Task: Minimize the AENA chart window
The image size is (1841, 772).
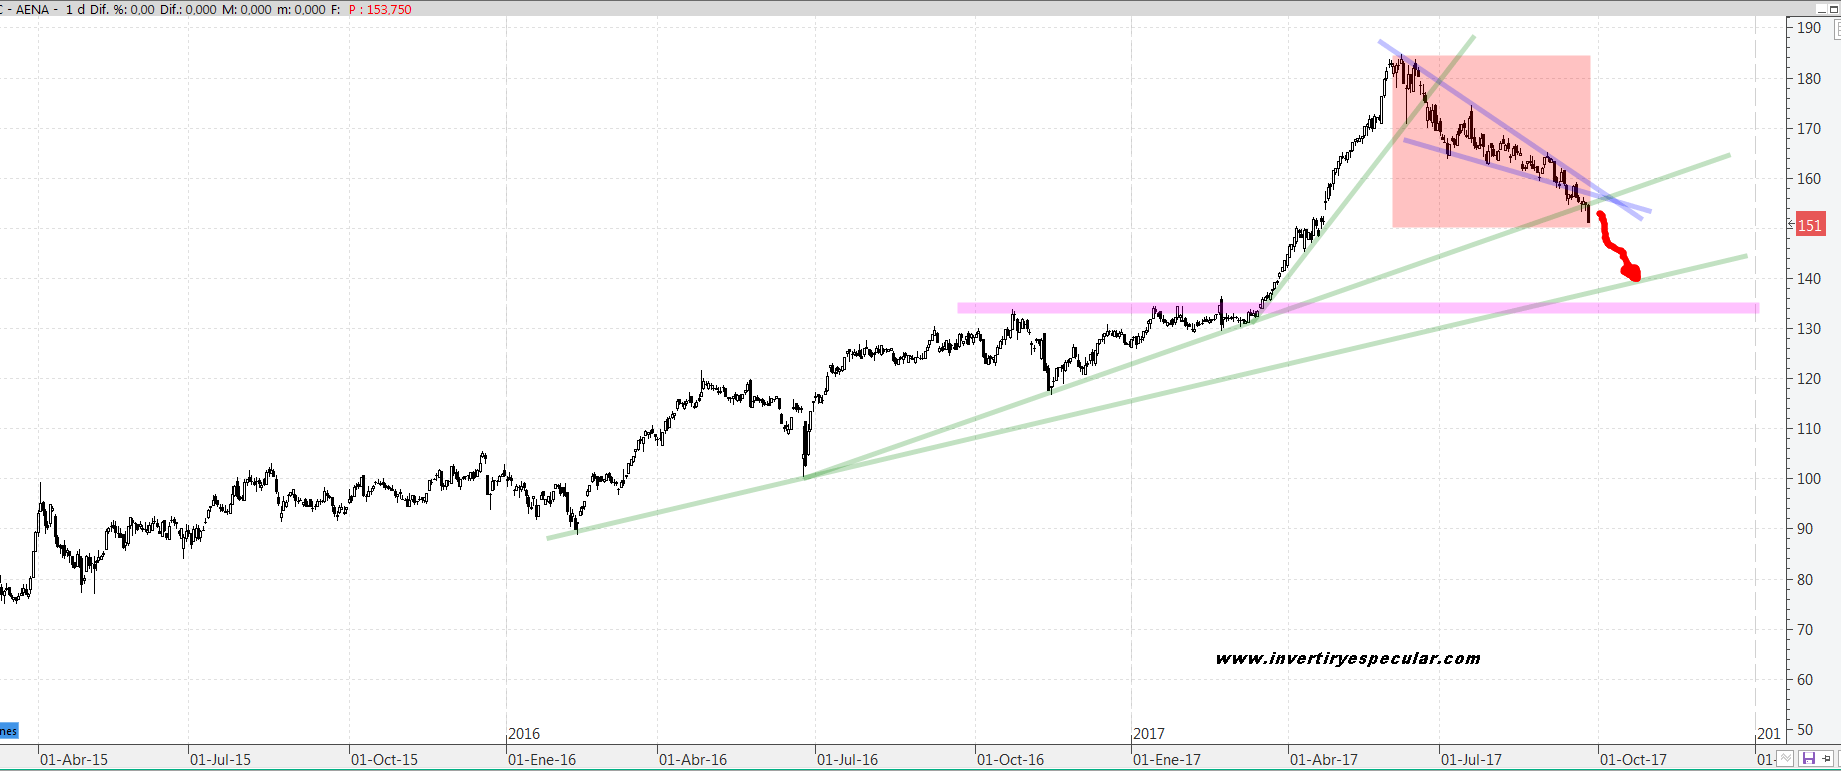Action: [1821, 9]
